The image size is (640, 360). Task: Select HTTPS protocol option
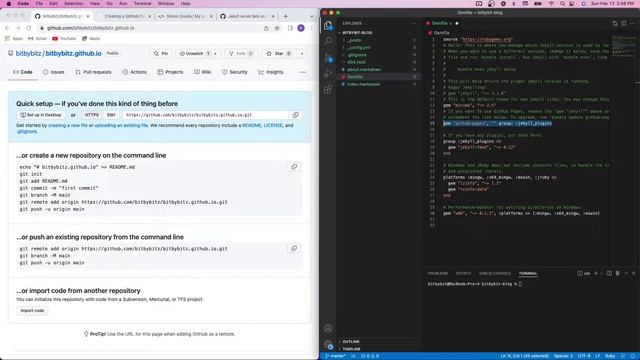92,115
